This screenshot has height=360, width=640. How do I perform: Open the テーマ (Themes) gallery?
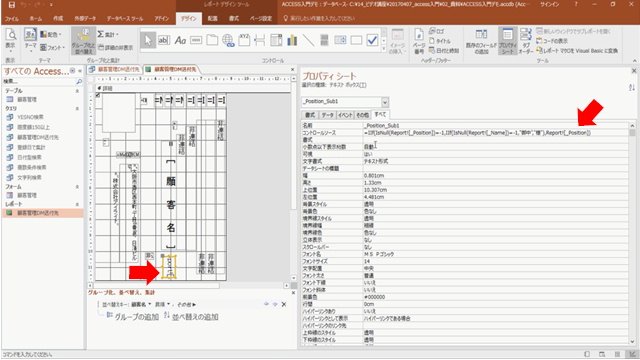tap(30, 40)
